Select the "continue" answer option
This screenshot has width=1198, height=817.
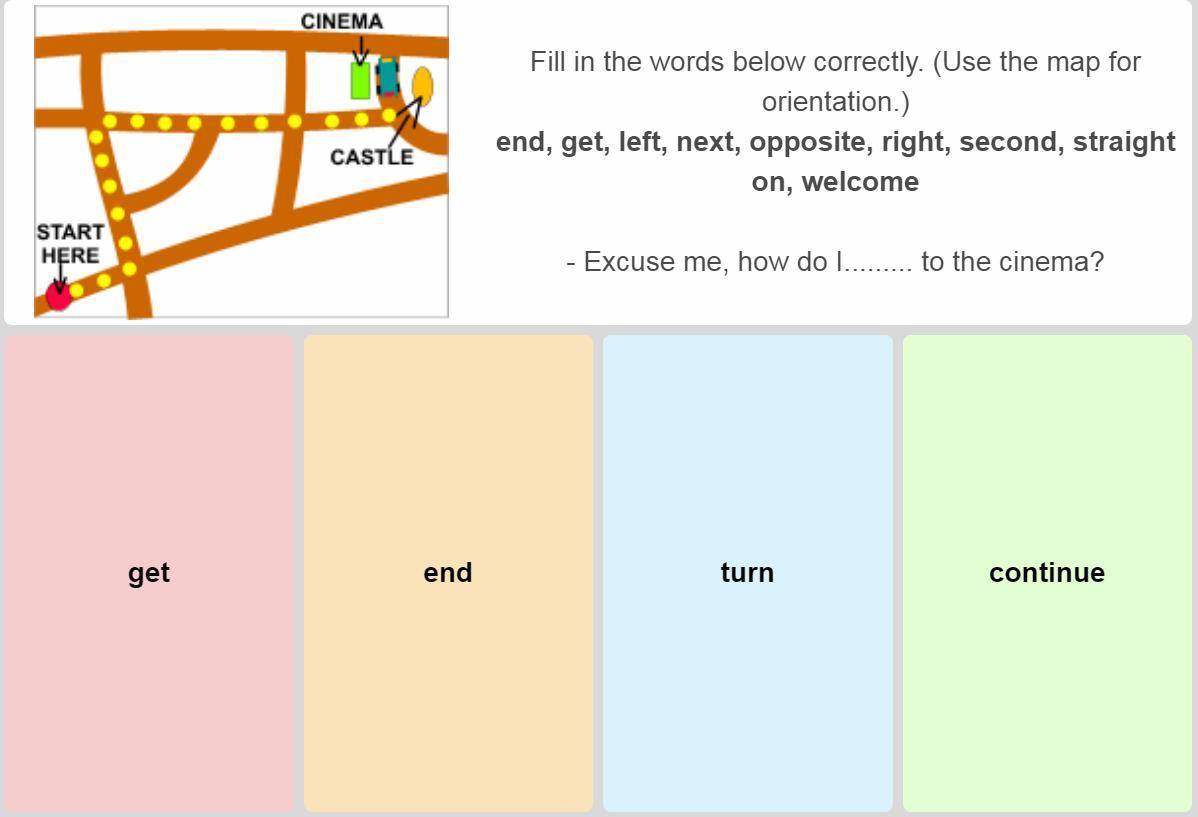pyautogui.click(x=1047, y=572)
